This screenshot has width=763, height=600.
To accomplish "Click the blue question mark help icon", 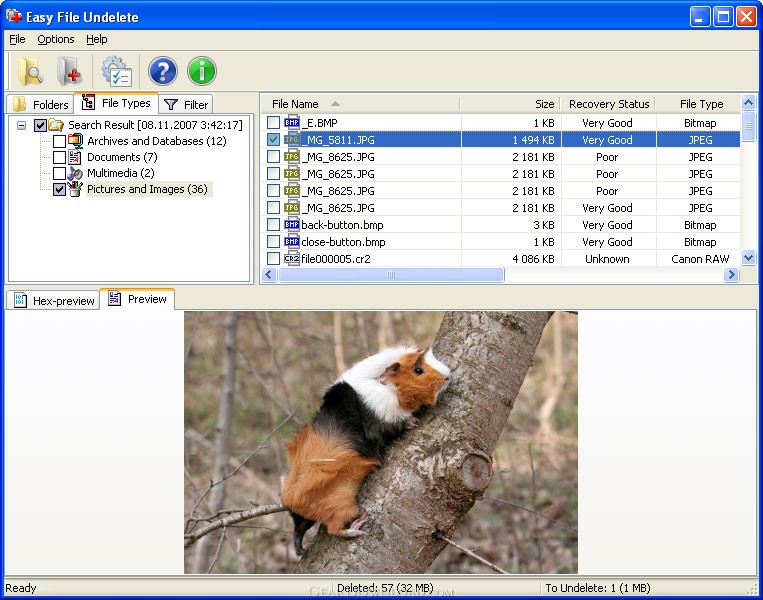I will 162,71.
